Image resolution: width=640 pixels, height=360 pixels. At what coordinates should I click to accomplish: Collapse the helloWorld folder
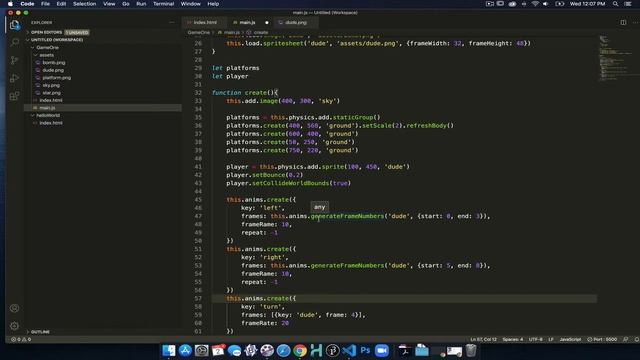click(x=48, y=116)
